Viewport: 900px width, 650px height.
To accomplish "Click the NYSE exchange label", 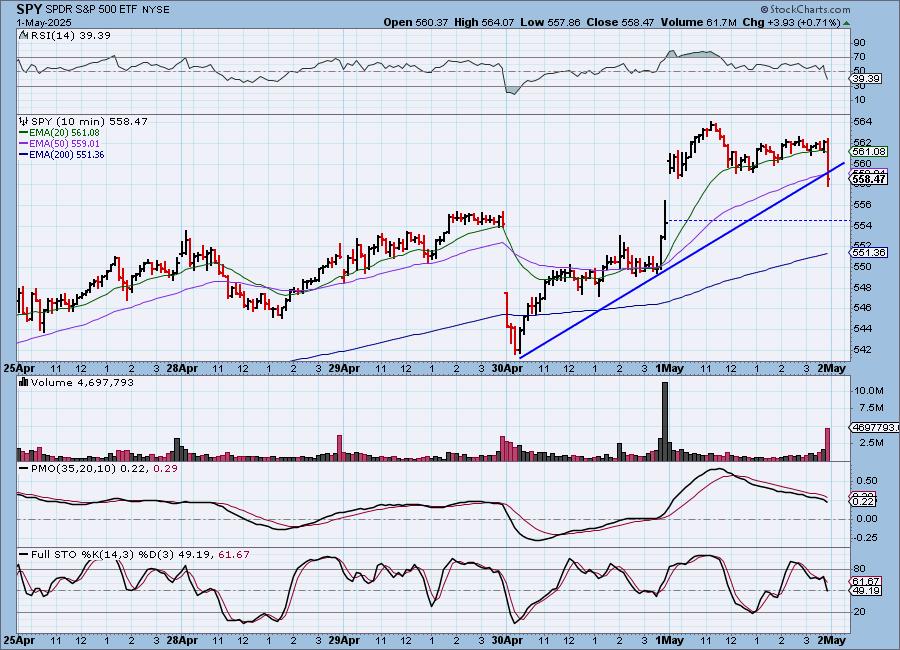I will pyautogui.click(x=156, y=10).
